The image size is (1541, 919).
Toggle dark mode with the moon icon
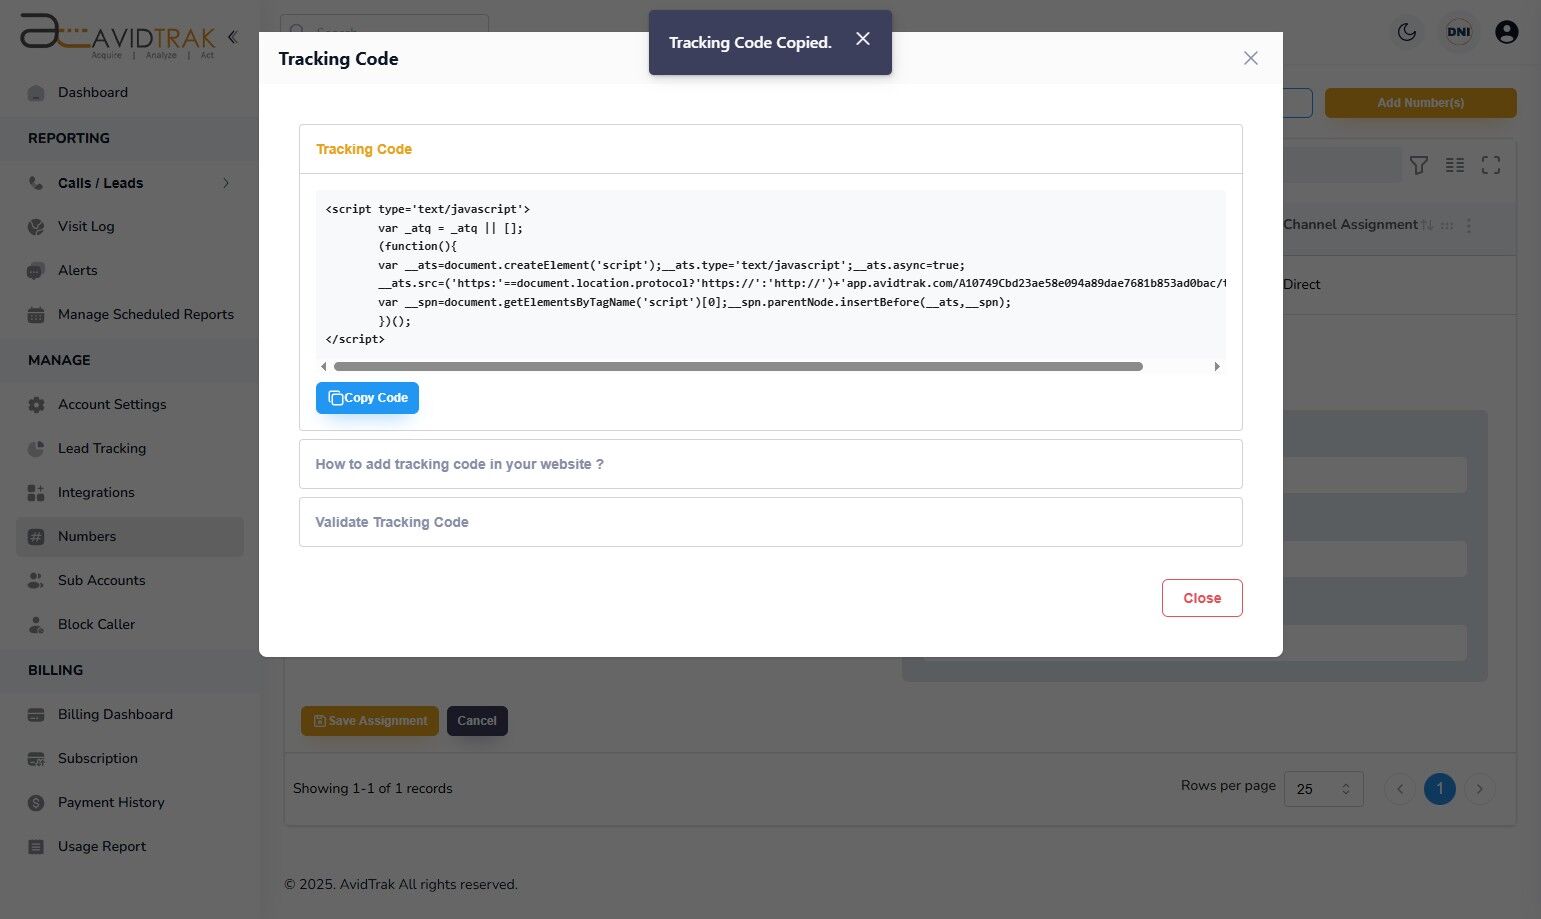(x=1407, y=32)
